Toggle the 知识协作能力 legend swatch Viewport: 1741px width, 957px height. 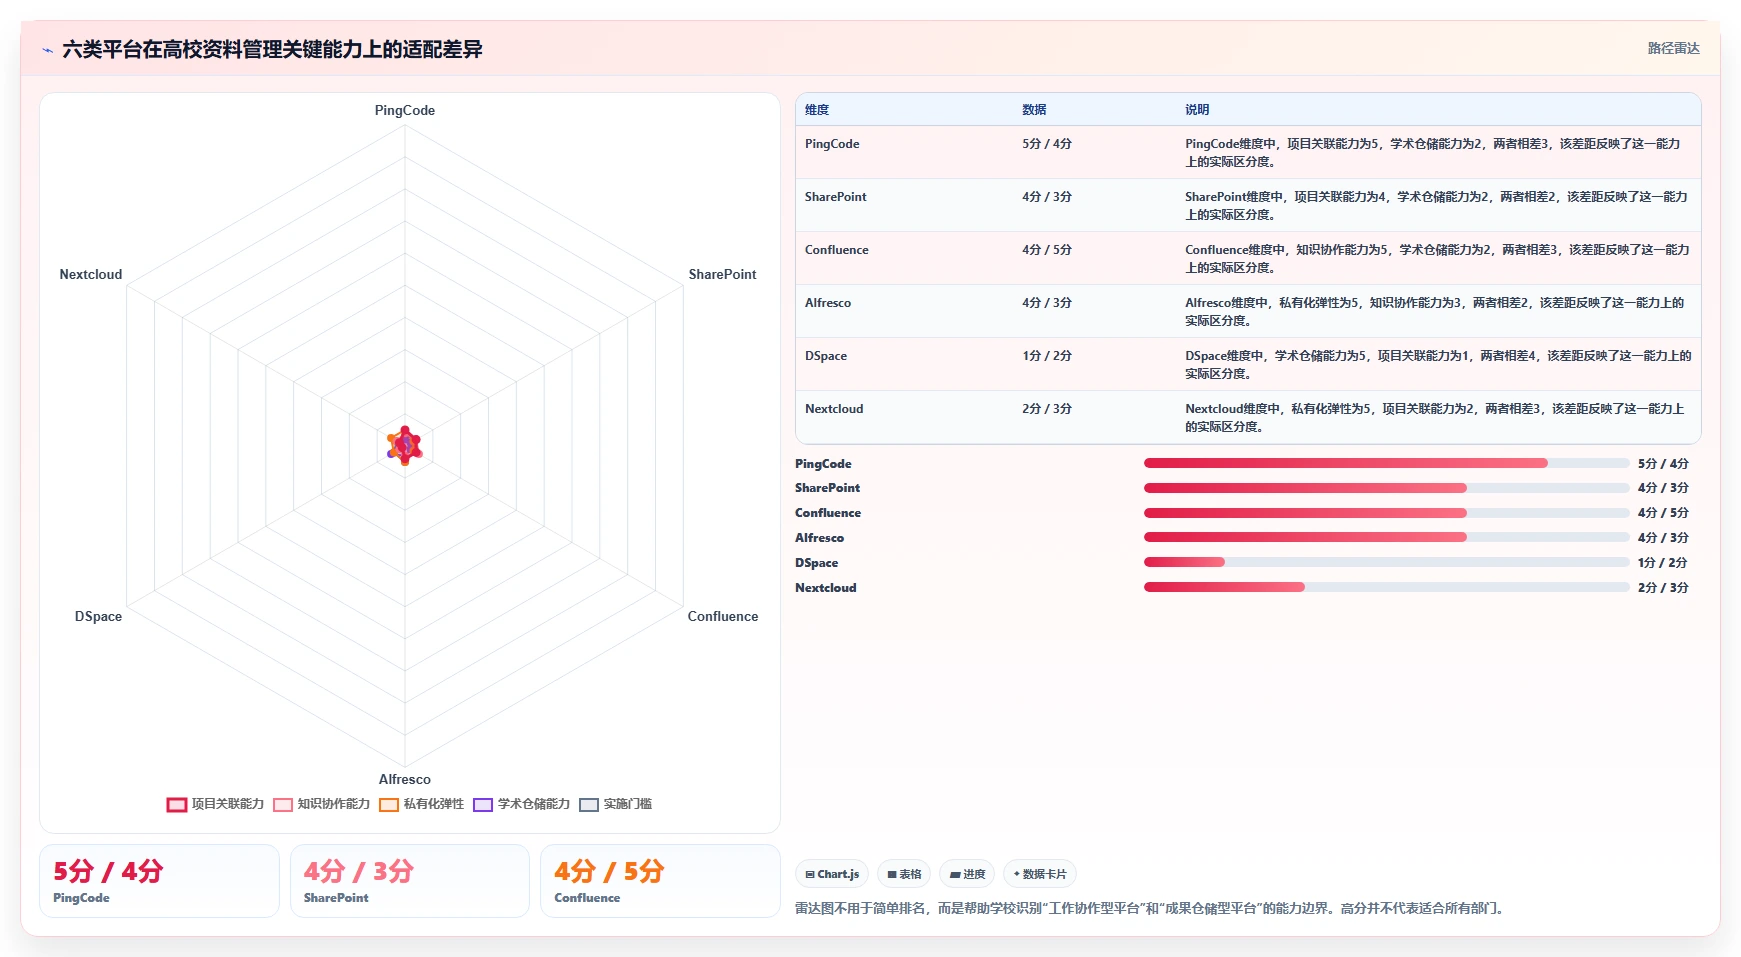point(283,805)
